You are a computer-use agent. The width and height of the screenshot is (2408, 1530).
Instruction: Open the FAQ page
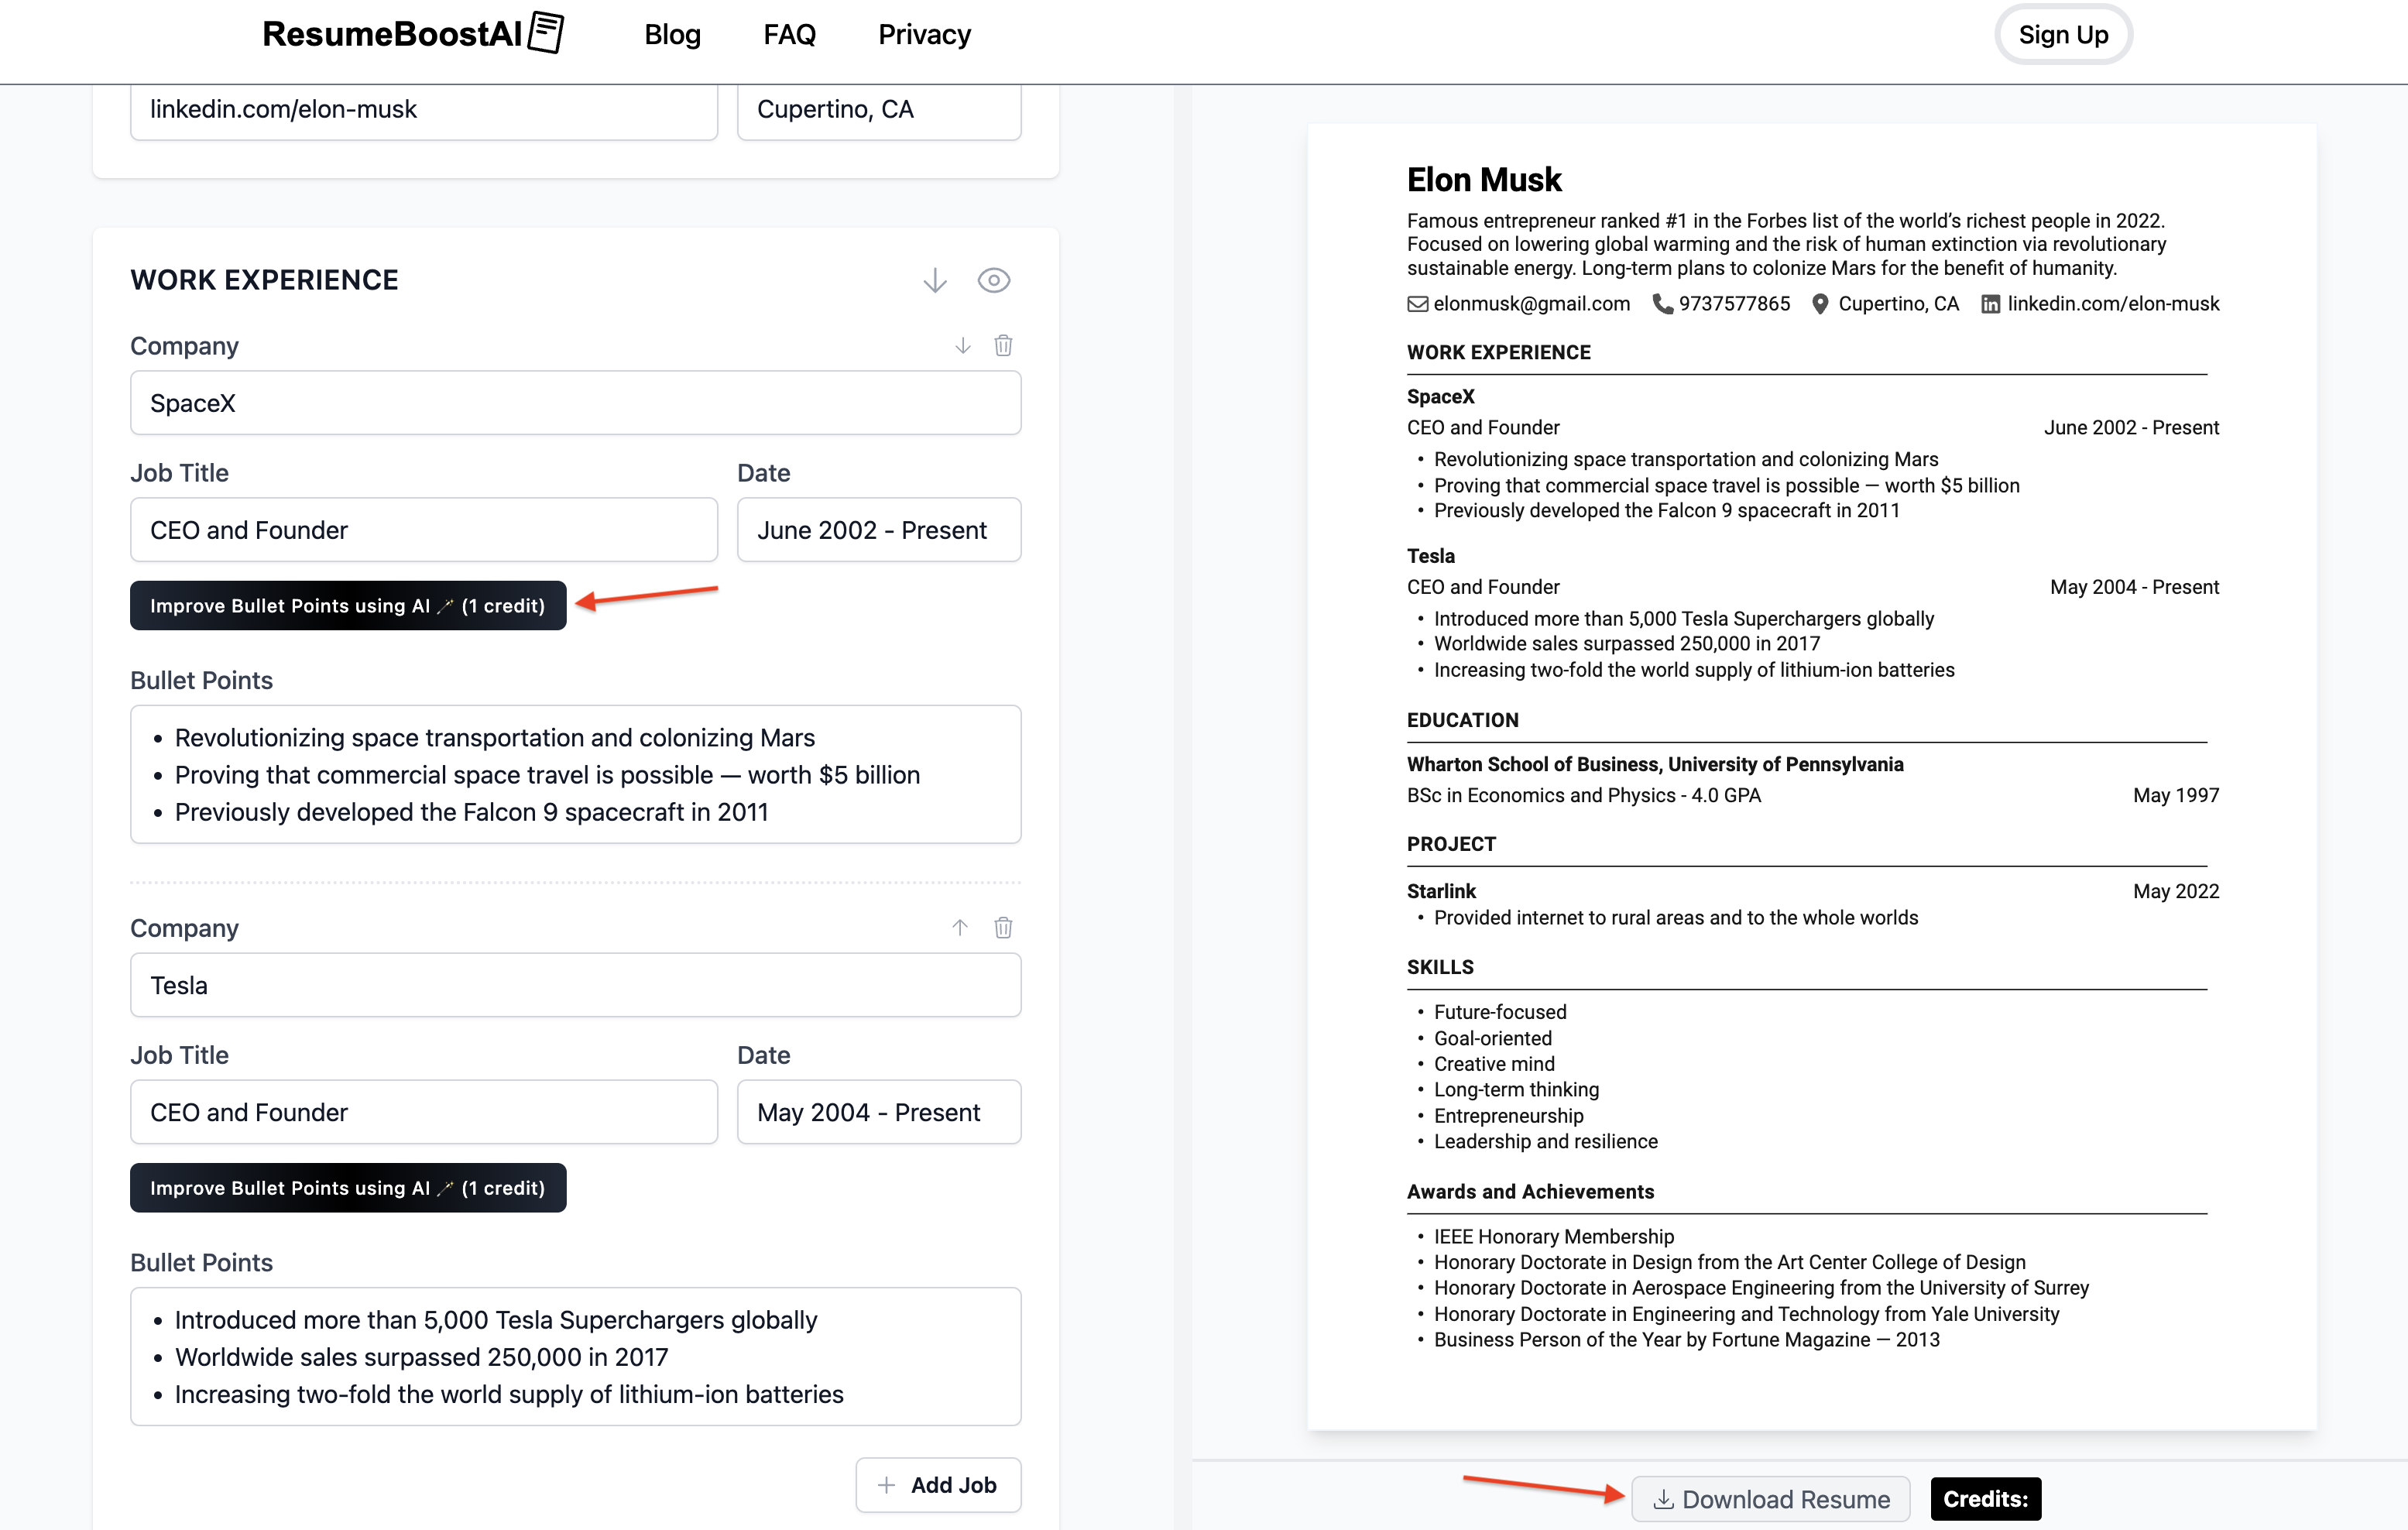click(789, 34)
